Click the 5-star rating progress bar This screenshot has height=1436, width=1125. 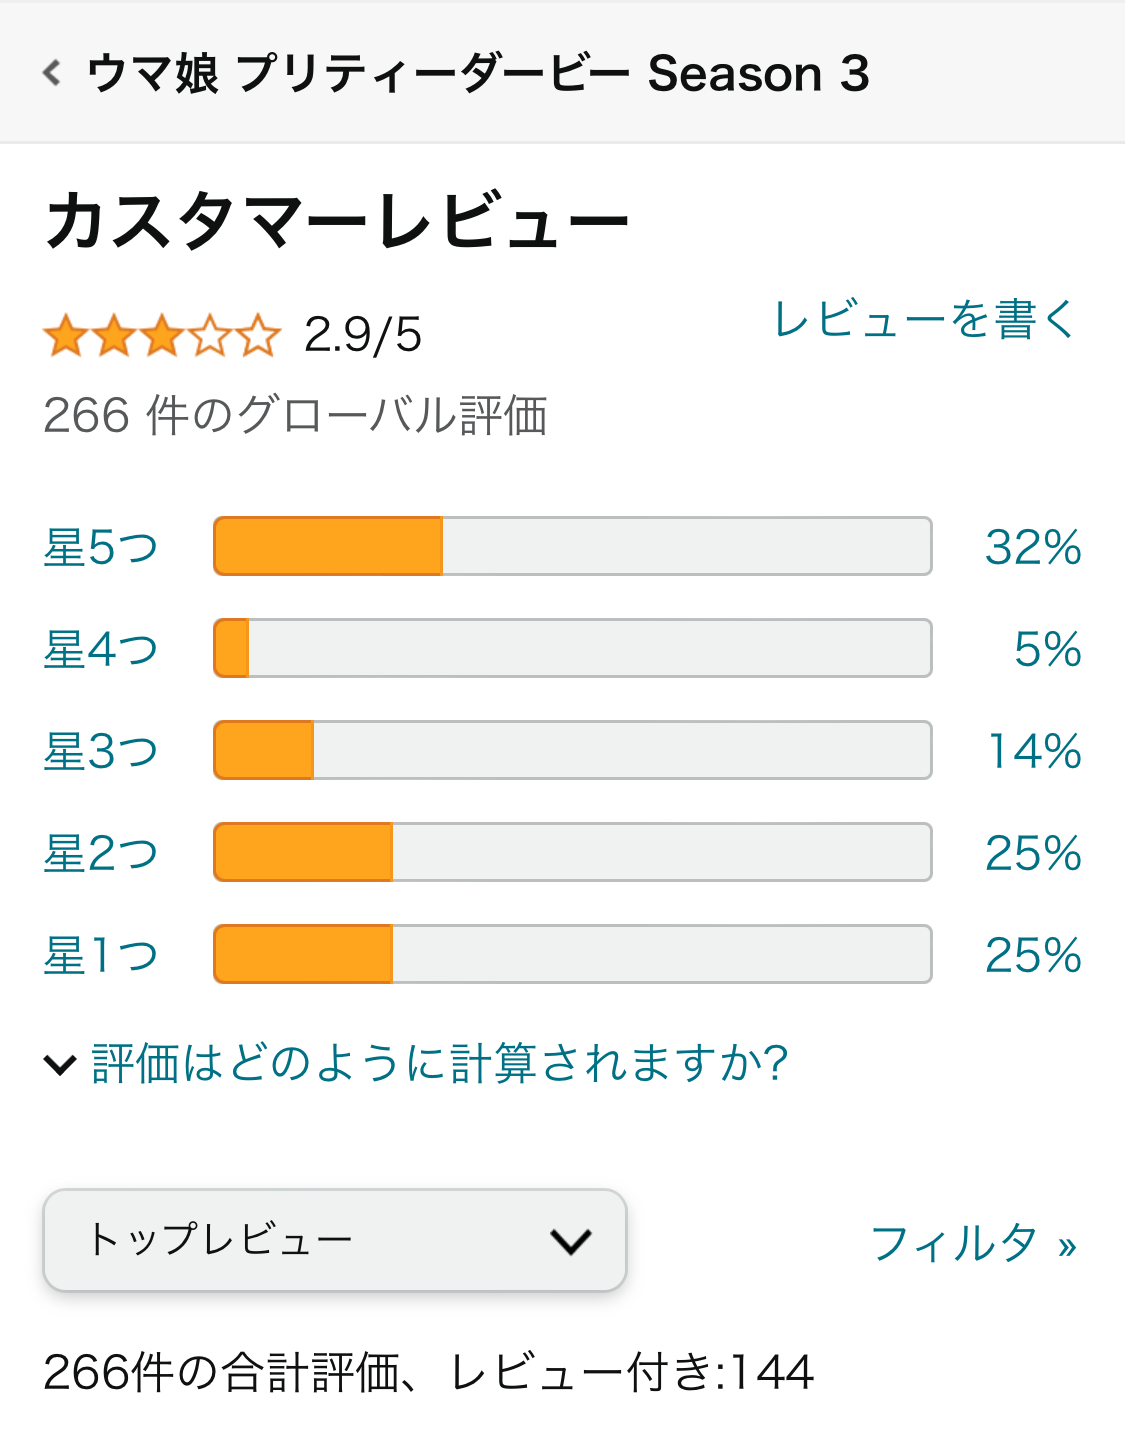[x=572, y=546]
